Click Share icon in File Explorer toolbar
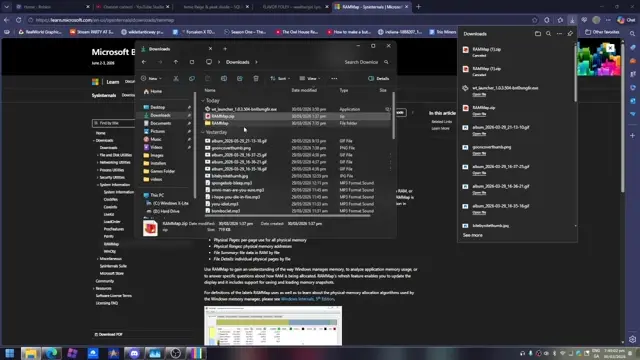The image size is (640, 360). tap(240, 78)
